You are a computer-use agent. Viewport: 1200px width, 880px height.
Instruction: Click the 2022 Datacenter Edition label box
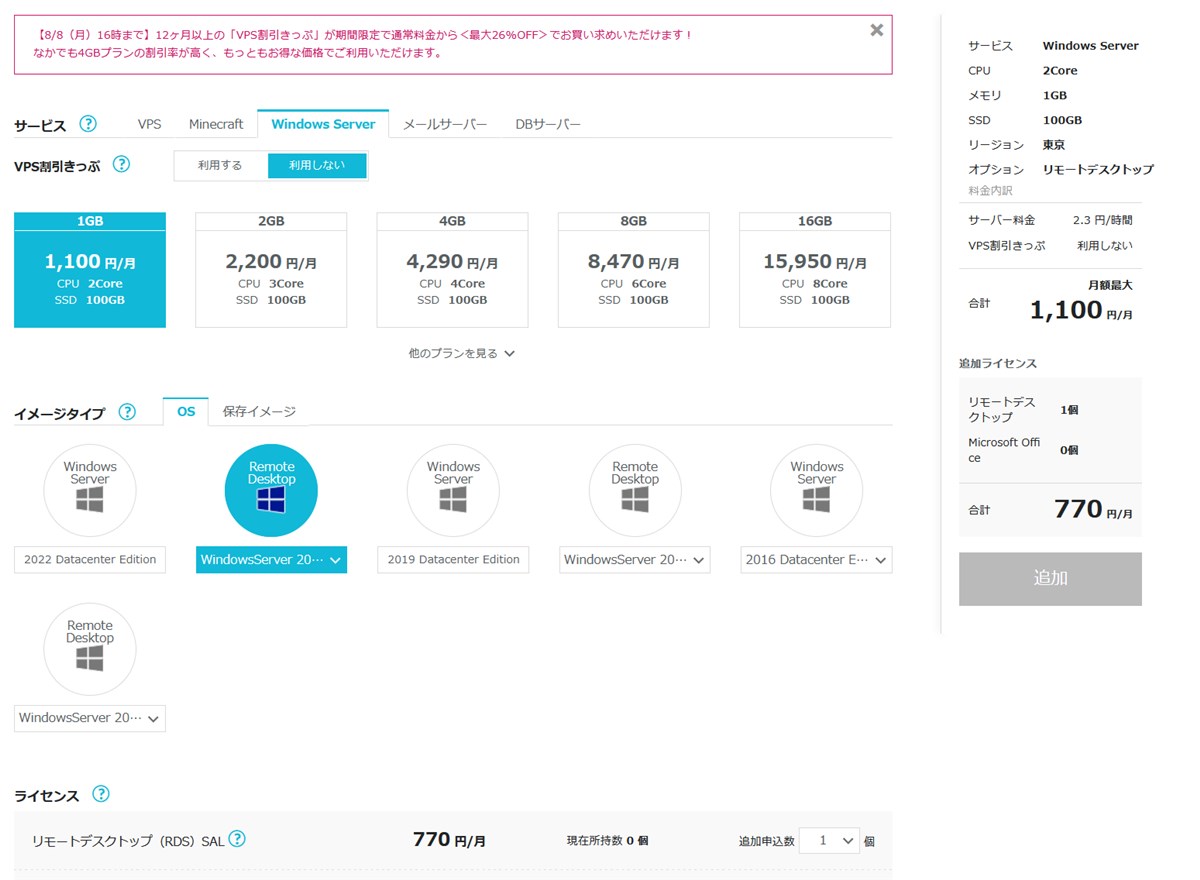coord(90,560)
